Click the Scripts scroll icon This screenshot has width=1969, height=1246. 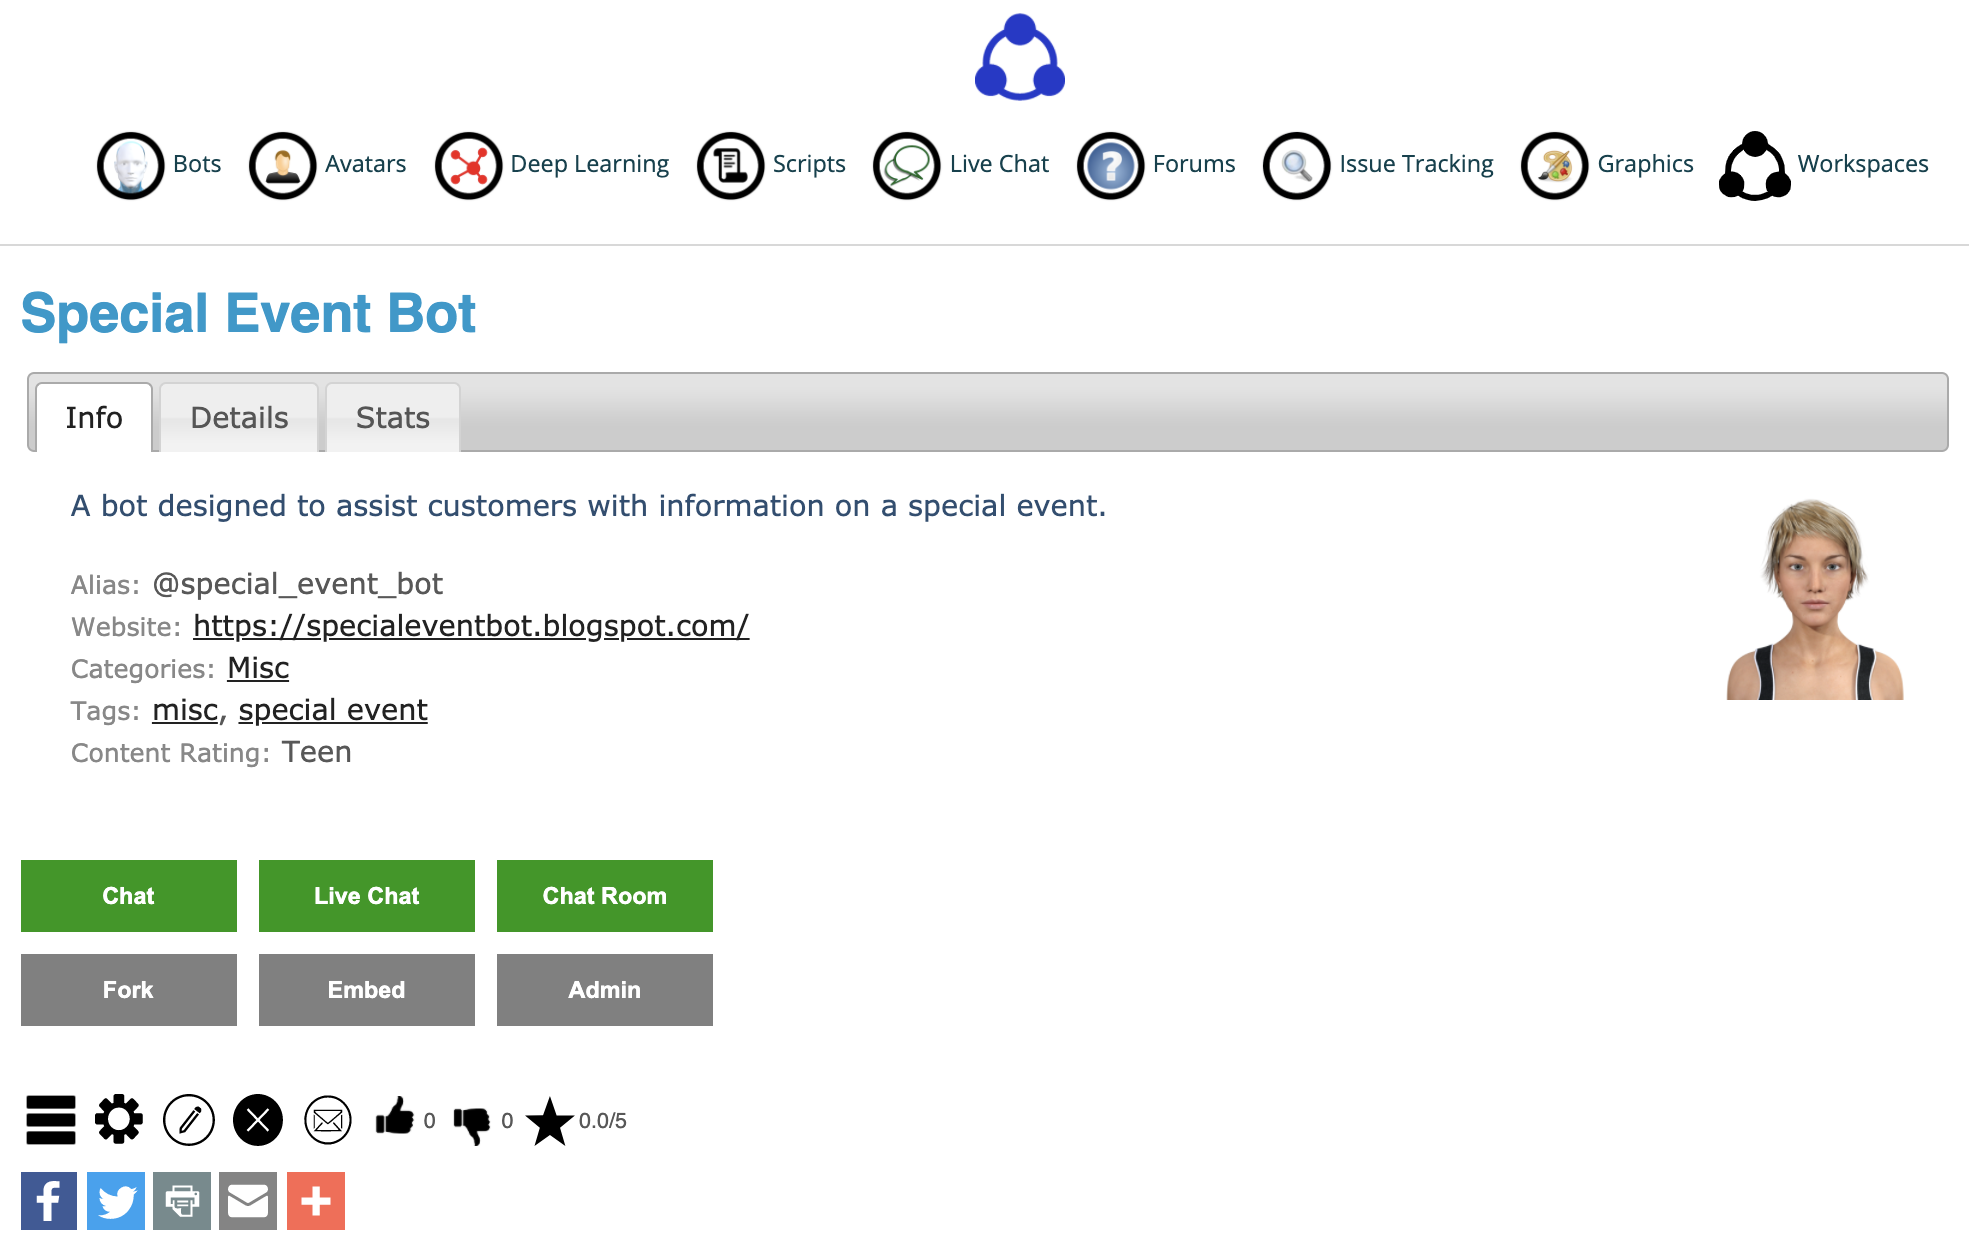(x=730, y=165)
